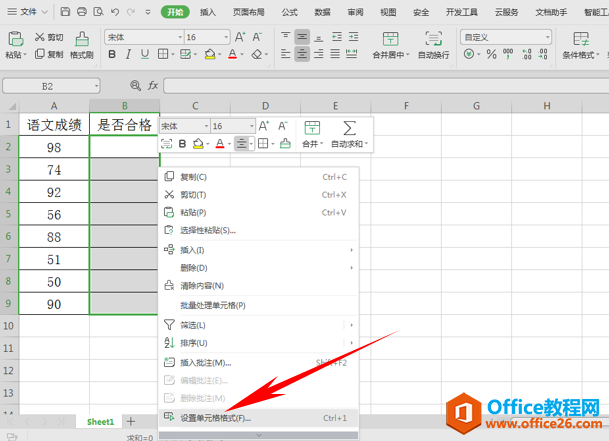Viewport: 609px width, 441px height.
Task: Choose 清除内容(N) in context menu
Action: pyautogui.click(x=258, y=286)
